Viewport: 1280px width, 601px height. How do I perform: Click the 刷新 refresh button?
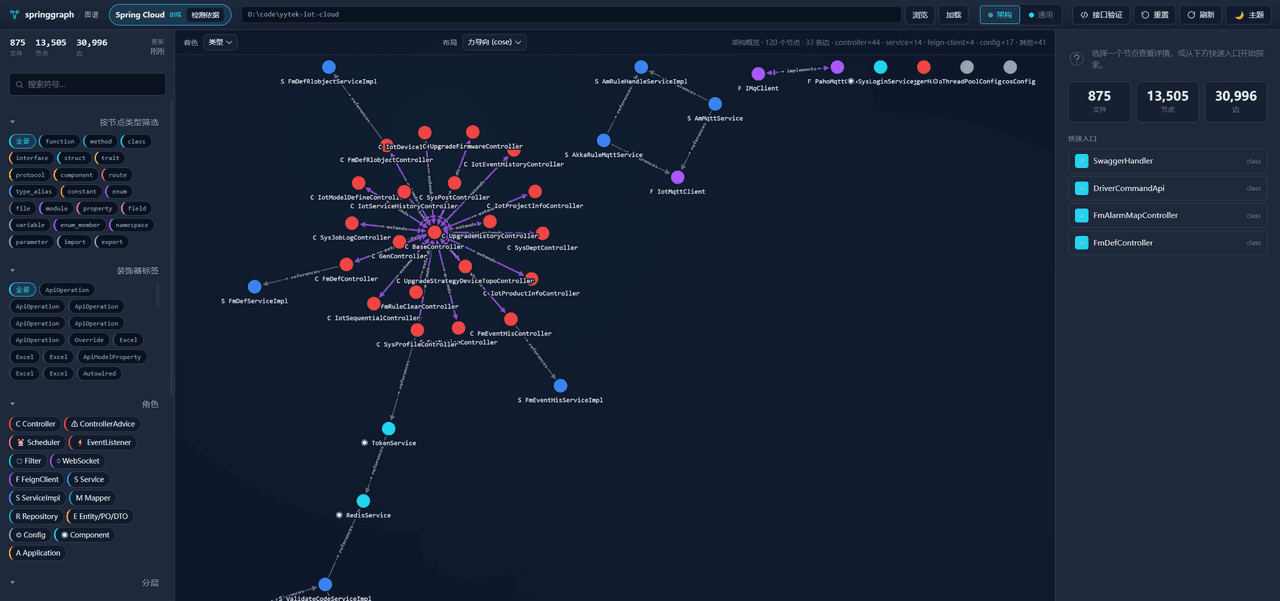[x=1200, y=15]
